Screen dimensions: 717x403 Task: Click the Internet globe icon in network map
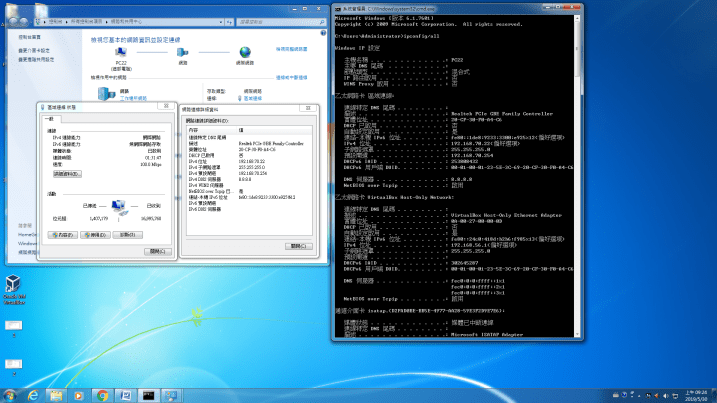tap(245, 53)
